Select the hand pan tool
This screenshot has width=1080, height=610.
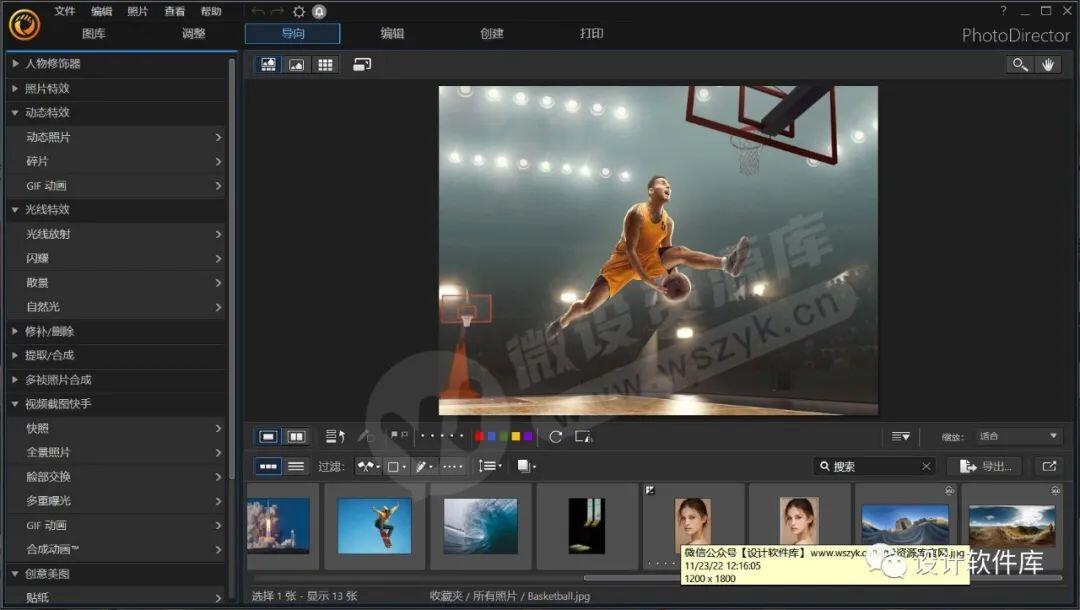point(1048,64)
